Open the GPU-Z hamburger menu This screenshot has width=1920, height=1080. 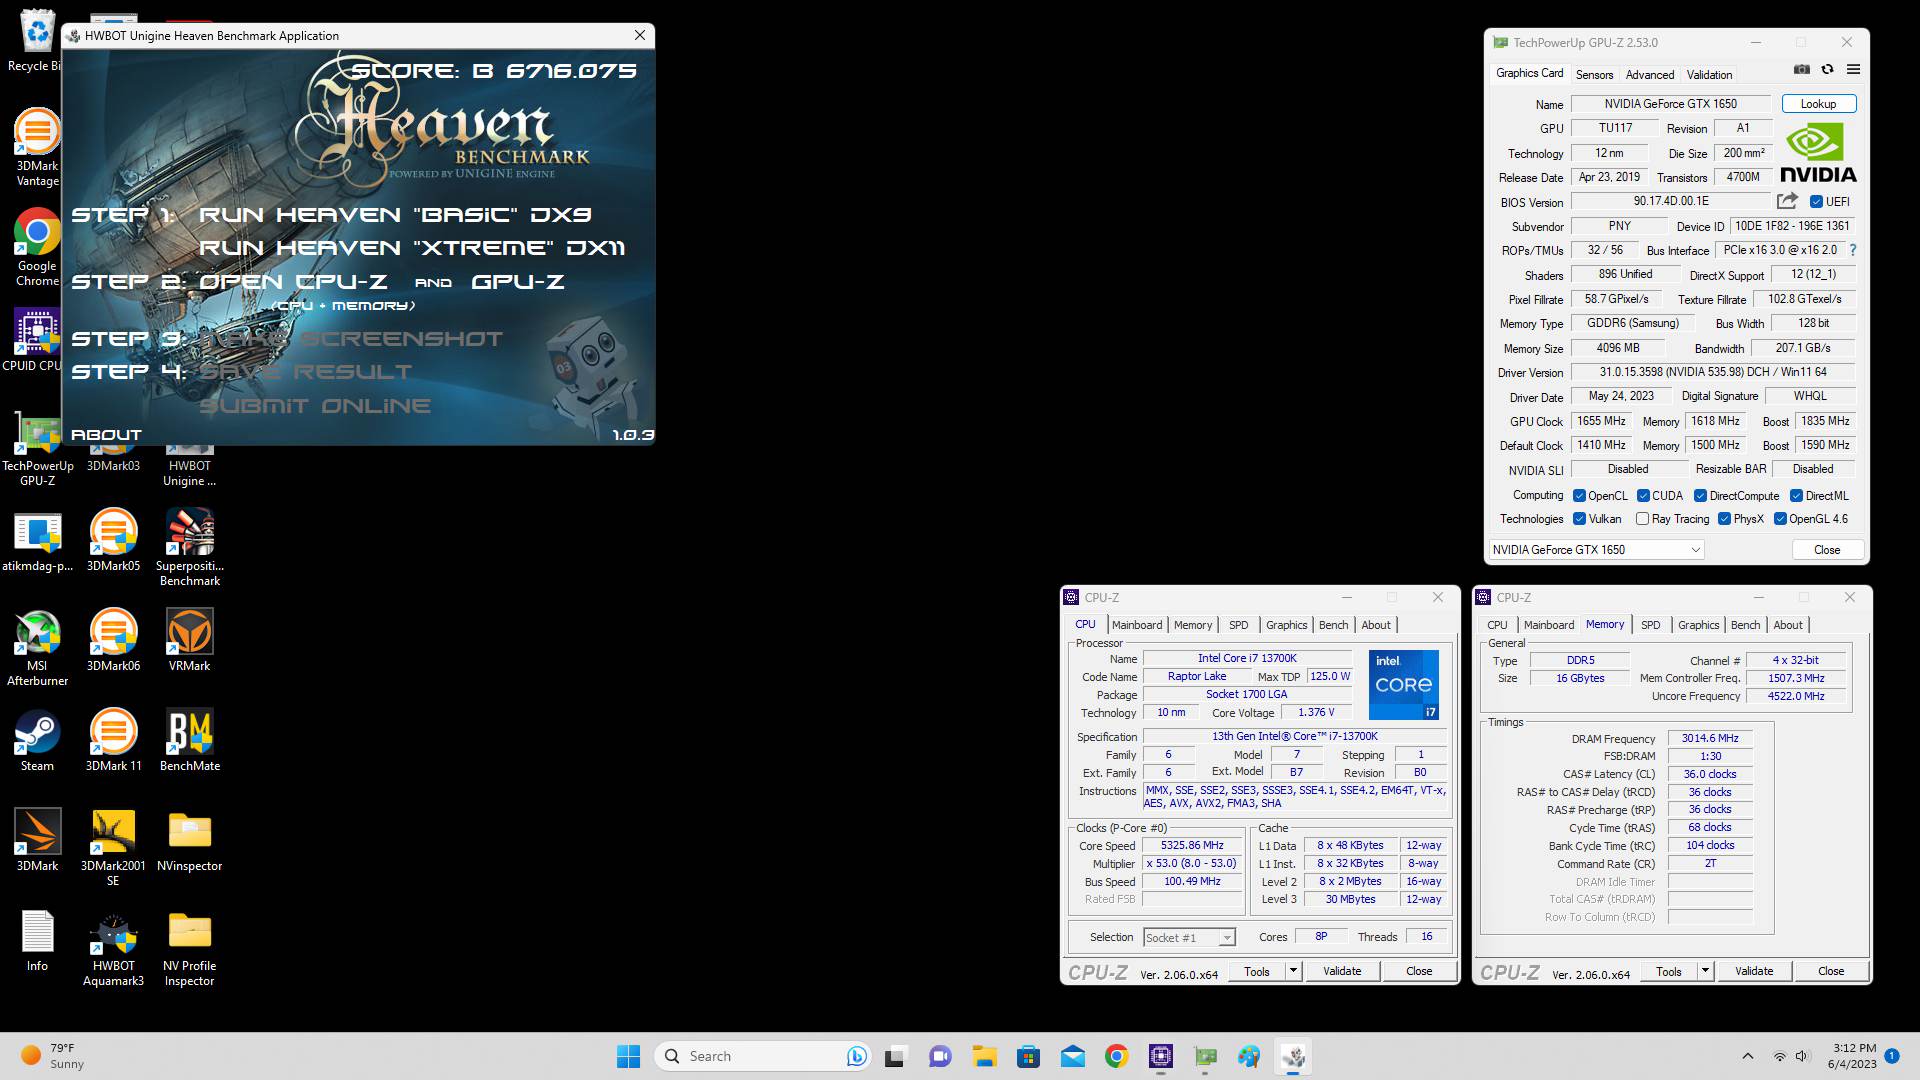tap(1853, 70)
